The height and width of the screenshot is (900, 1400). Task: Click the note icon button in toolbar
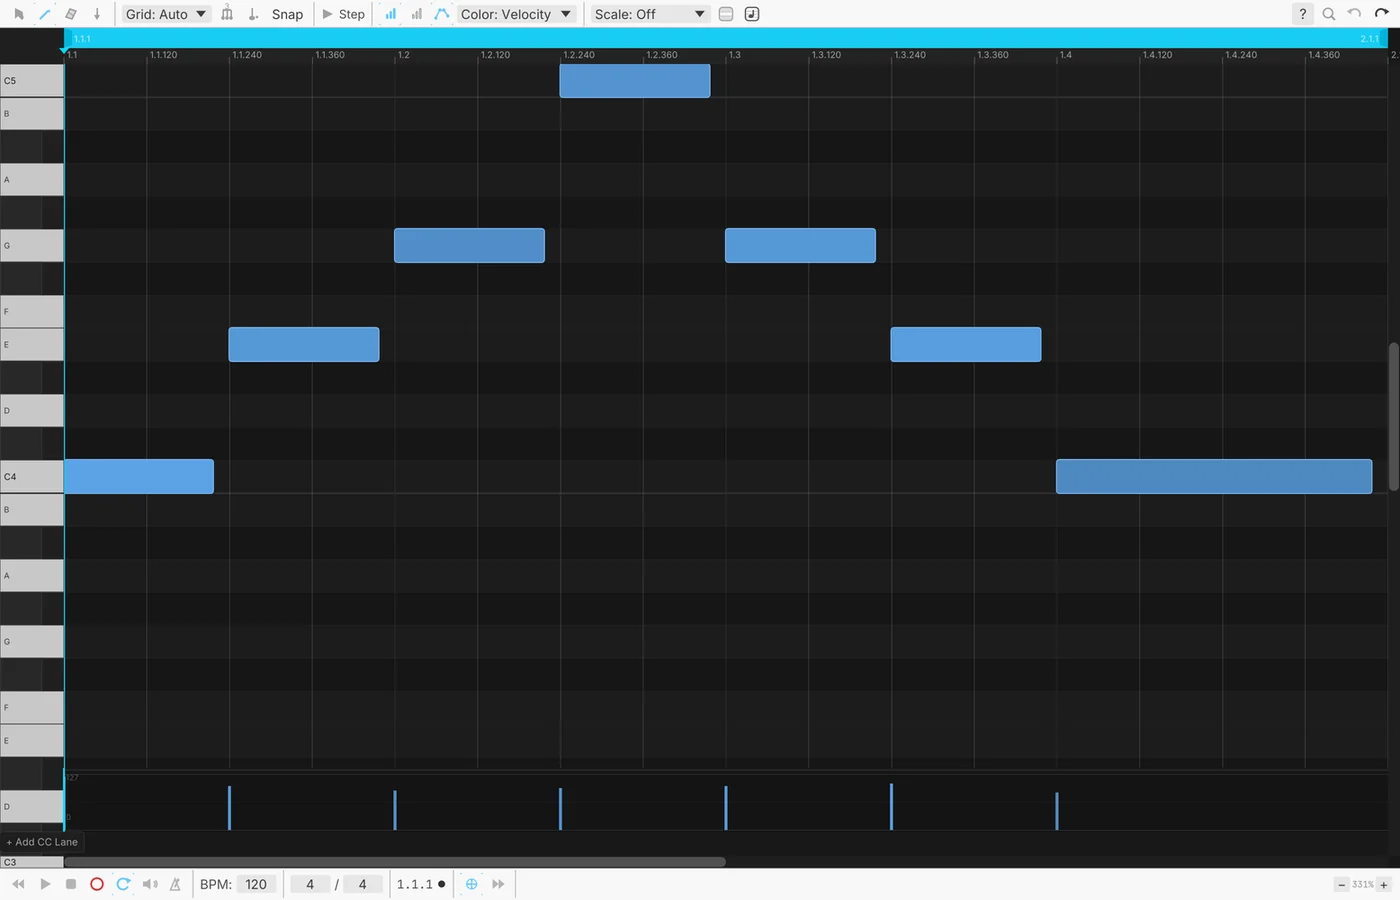752,14
